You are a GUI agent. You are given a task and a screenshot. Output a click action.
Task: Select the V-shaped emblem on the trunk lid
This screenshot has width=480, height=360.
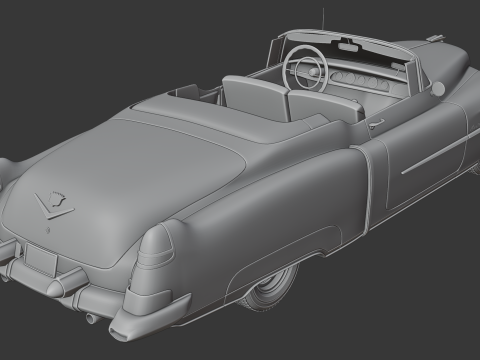(54, 206)
